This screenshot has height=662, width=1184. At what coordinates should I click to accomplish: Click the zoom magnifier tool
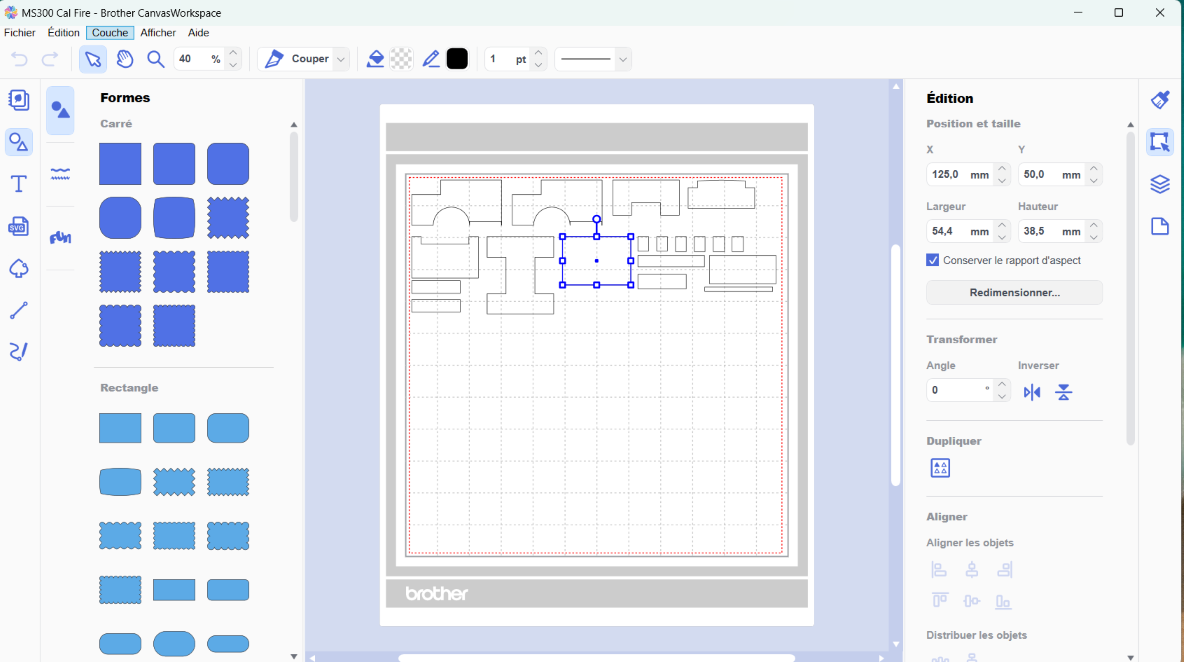coord(156,59)
